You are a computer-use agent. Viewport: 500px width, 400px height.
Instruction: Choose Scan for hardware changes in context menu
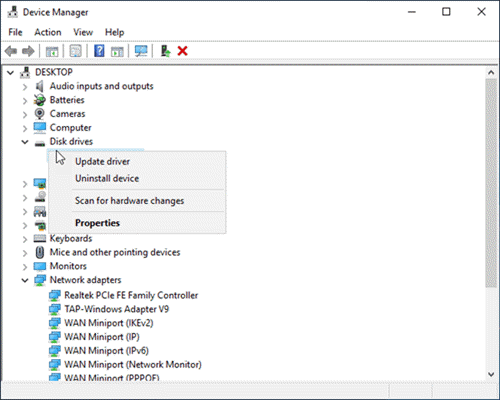pyautogui.click(x=137, y=201)
